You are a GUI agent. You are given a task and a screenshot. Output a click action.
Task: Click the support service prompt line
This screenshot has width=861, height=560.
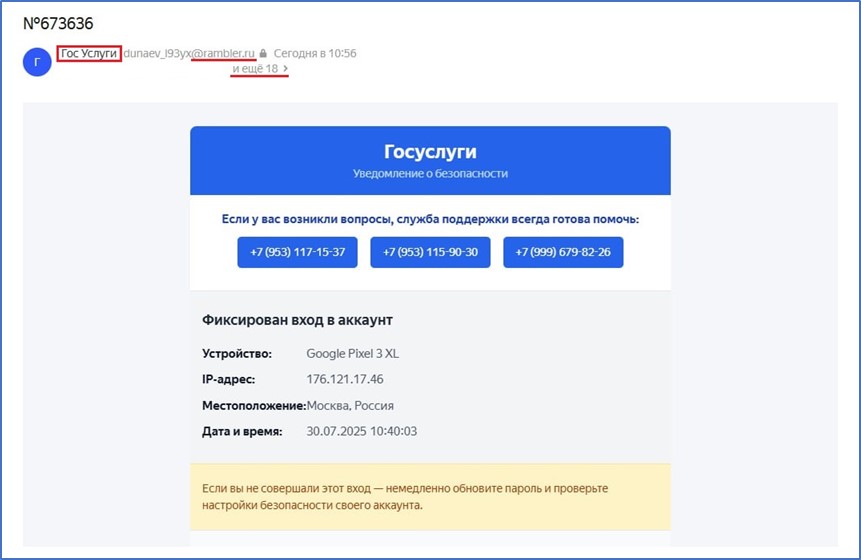[430, 219]
